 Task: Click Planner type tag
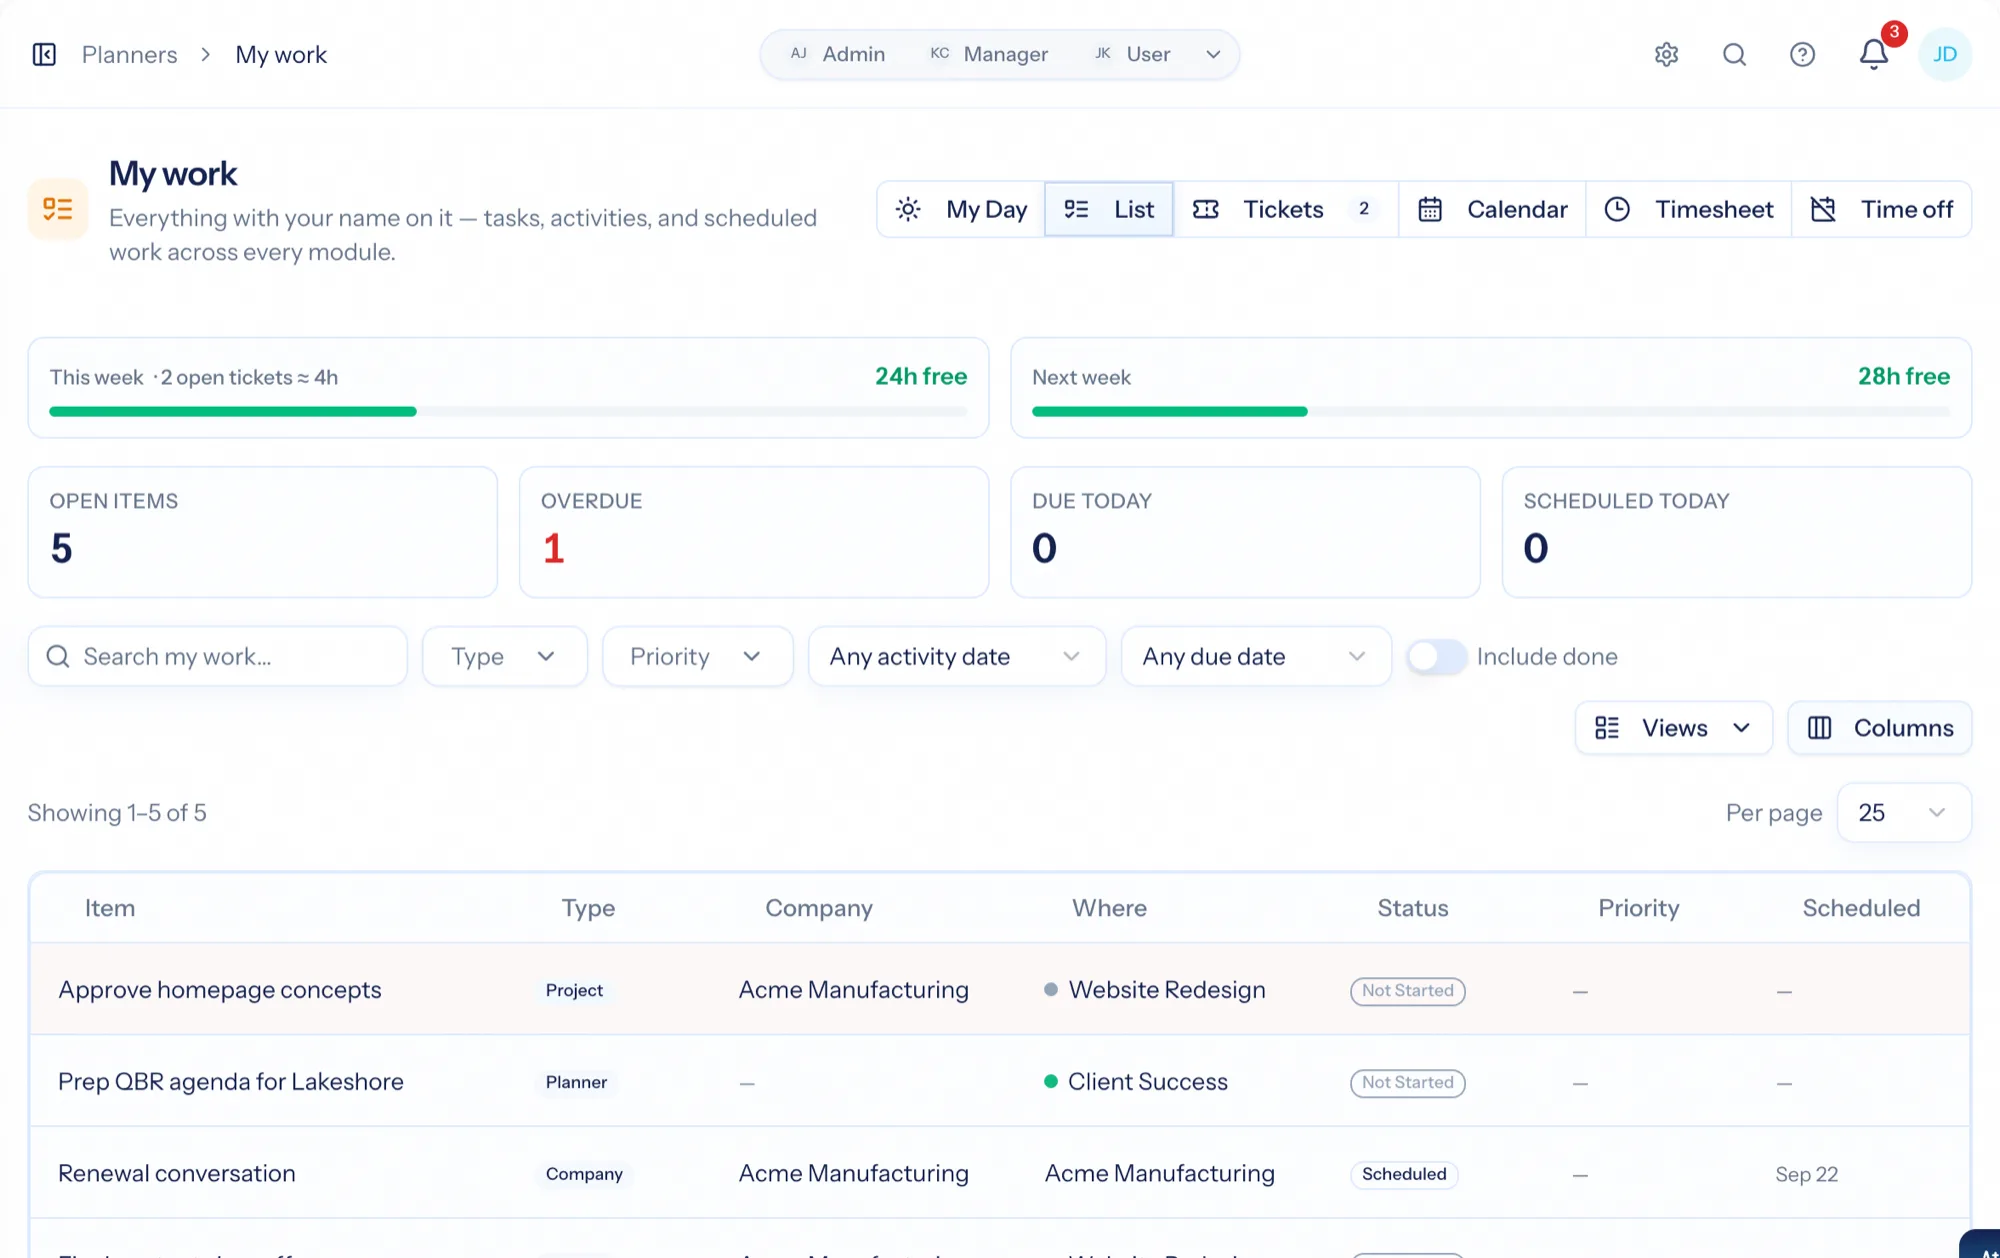576,1082
